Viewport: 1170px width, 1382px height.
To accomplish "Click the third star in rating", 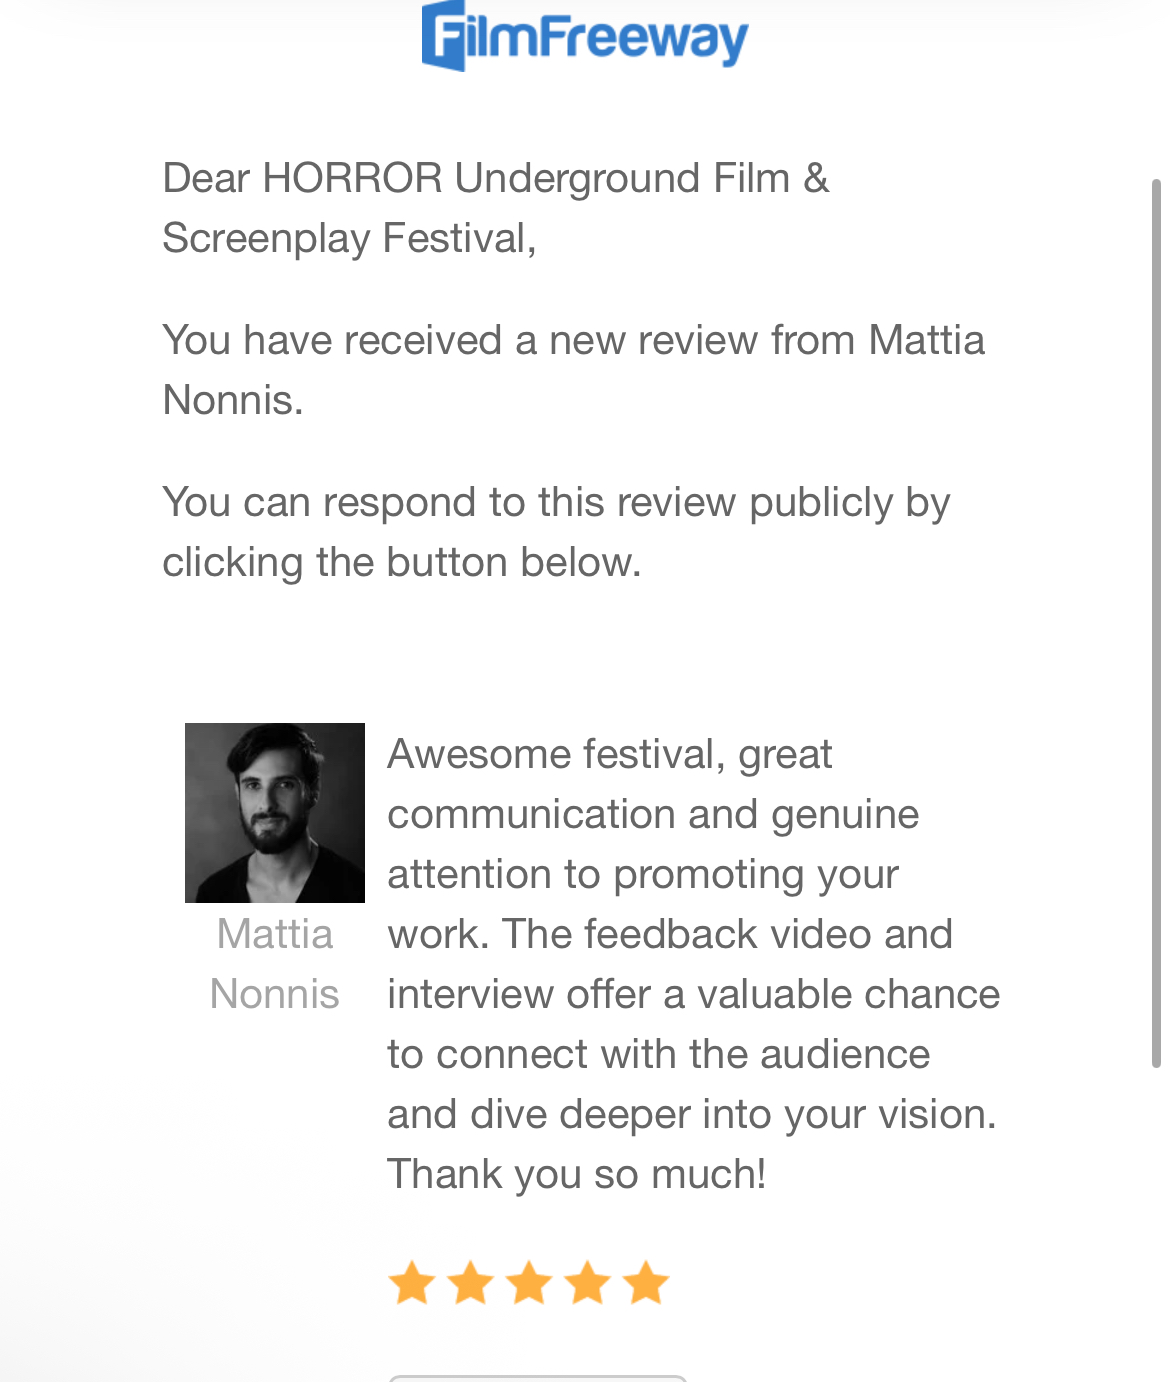I will pyautogui.click(x=529, y=1283).
